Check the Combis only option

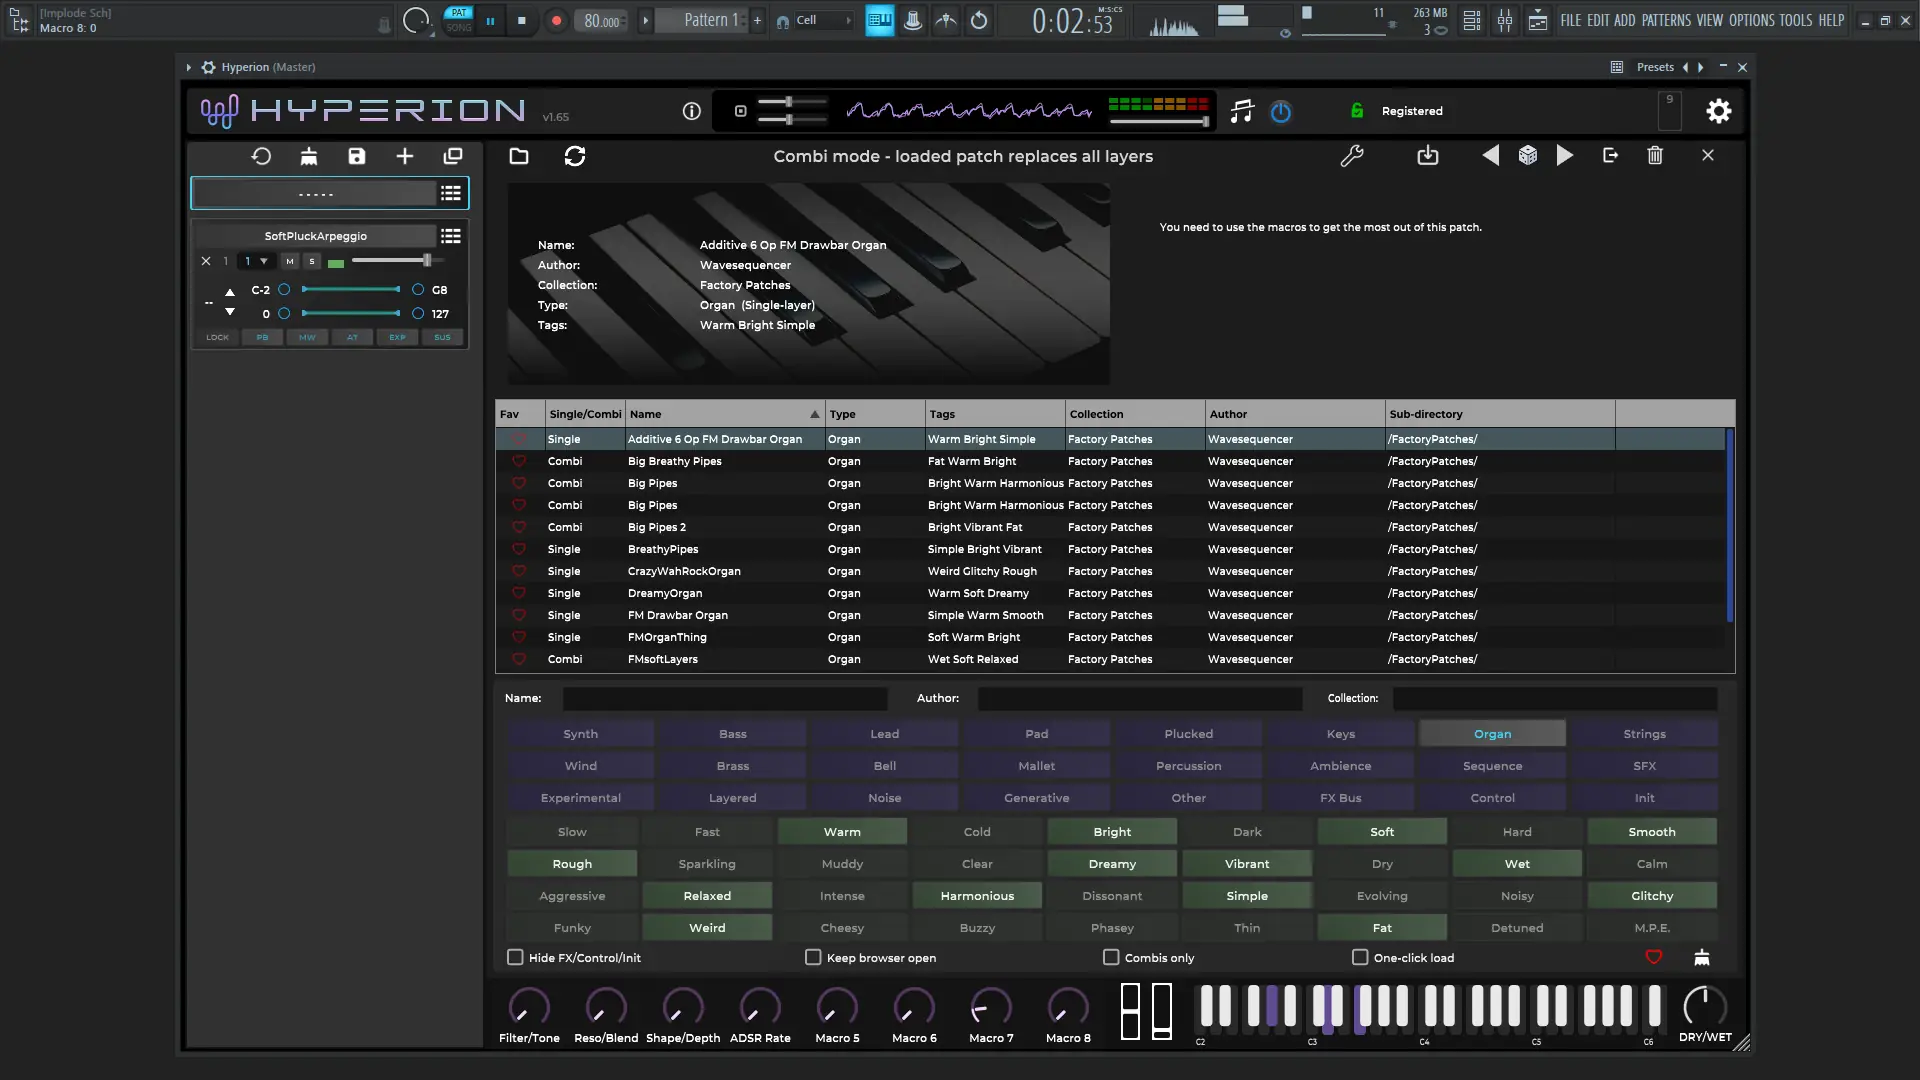pos(1111,957)
